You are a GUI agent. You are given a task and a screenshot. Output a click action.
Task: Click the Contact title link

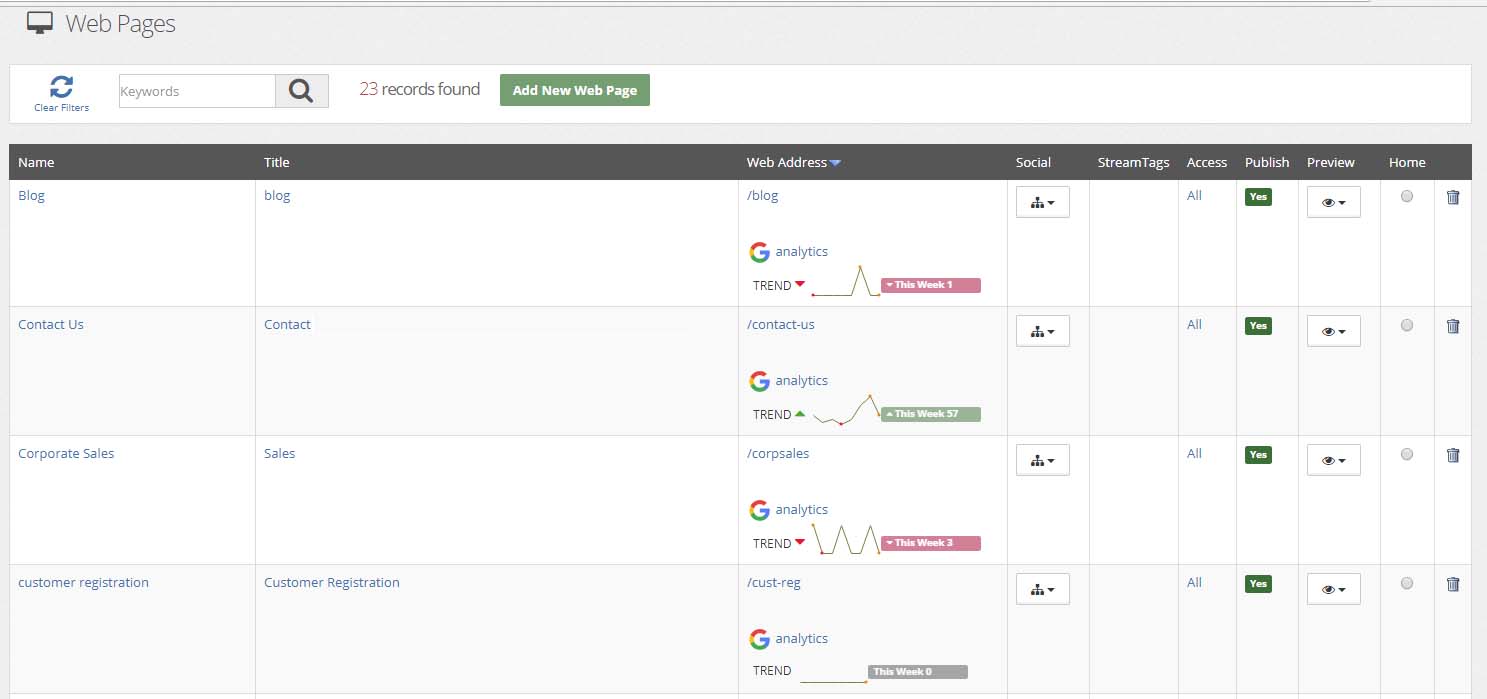tap(288, 324)
